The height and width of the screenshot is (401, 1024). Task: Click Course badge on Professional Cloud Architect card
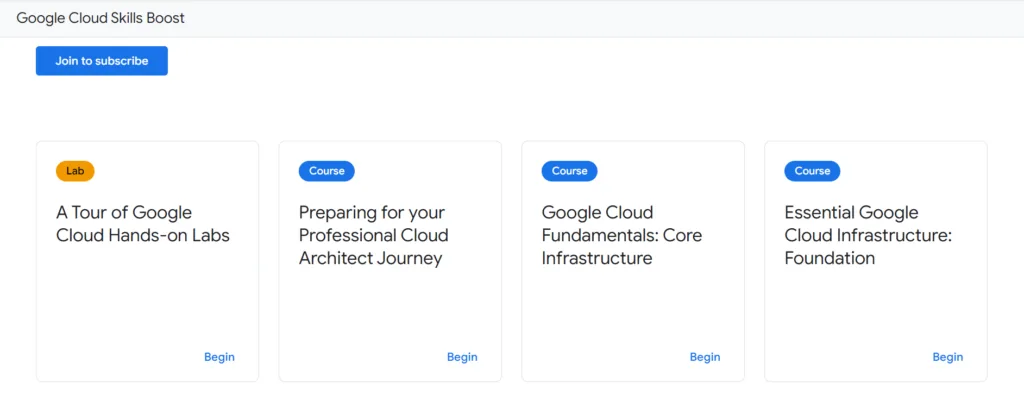(327, 171)
